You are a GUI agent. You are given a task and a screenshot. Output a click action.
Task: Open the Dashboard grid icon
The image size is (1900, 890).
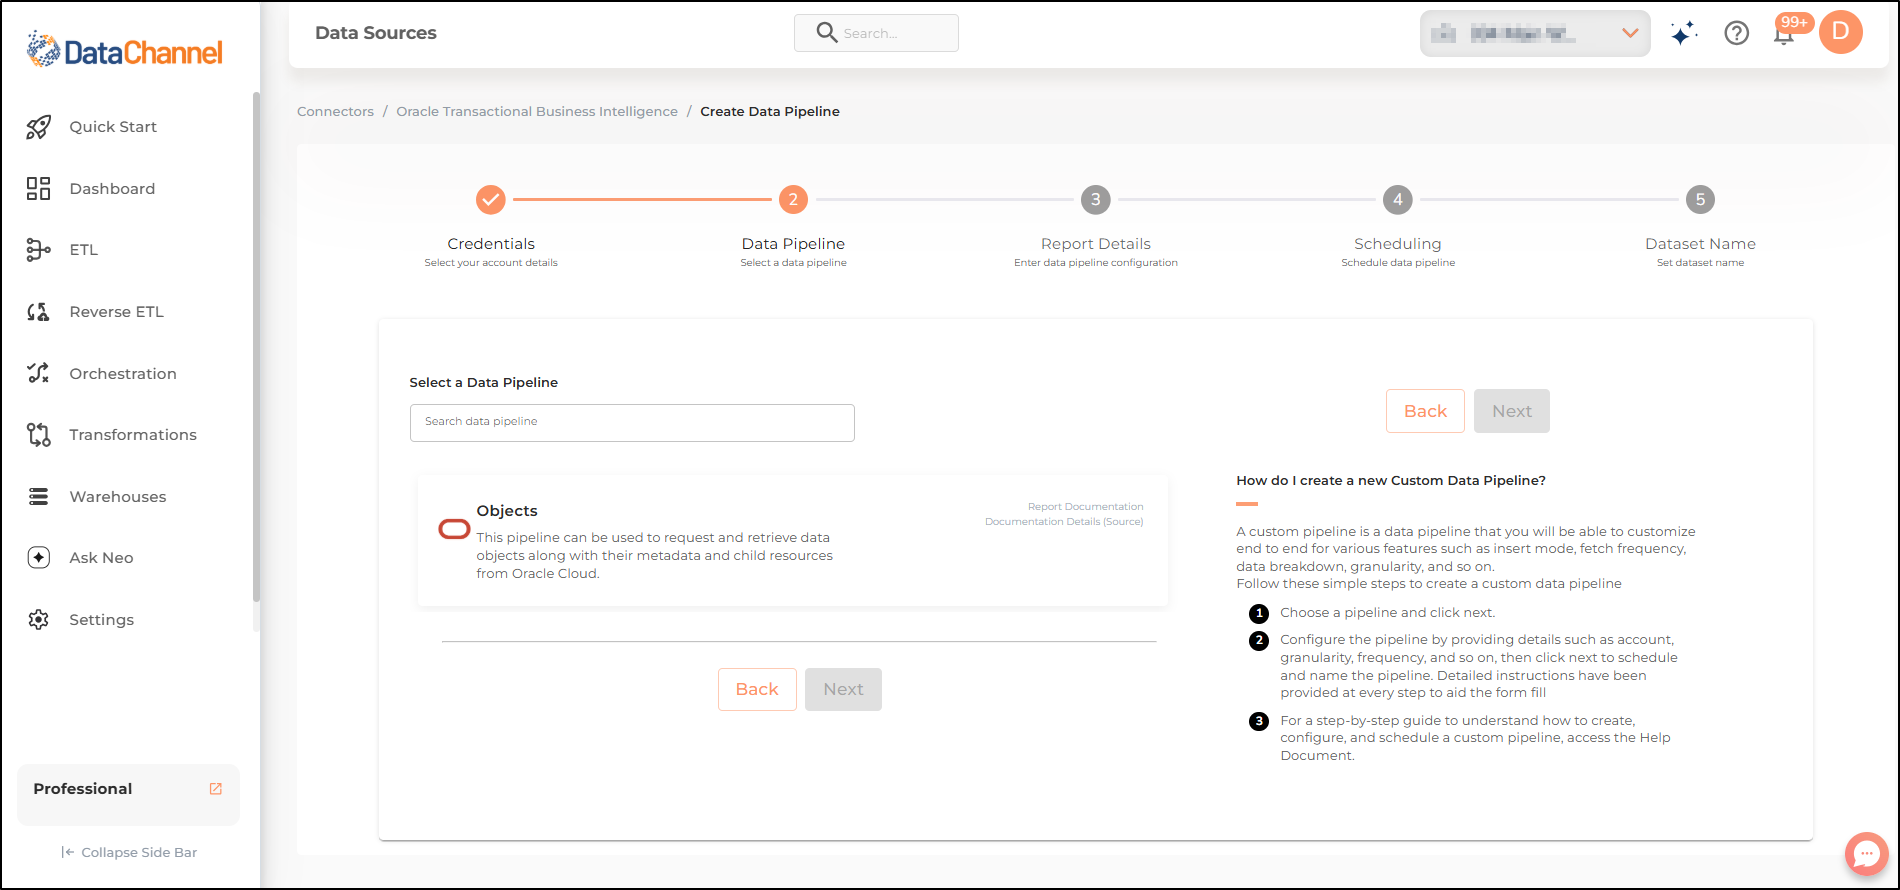38,189
